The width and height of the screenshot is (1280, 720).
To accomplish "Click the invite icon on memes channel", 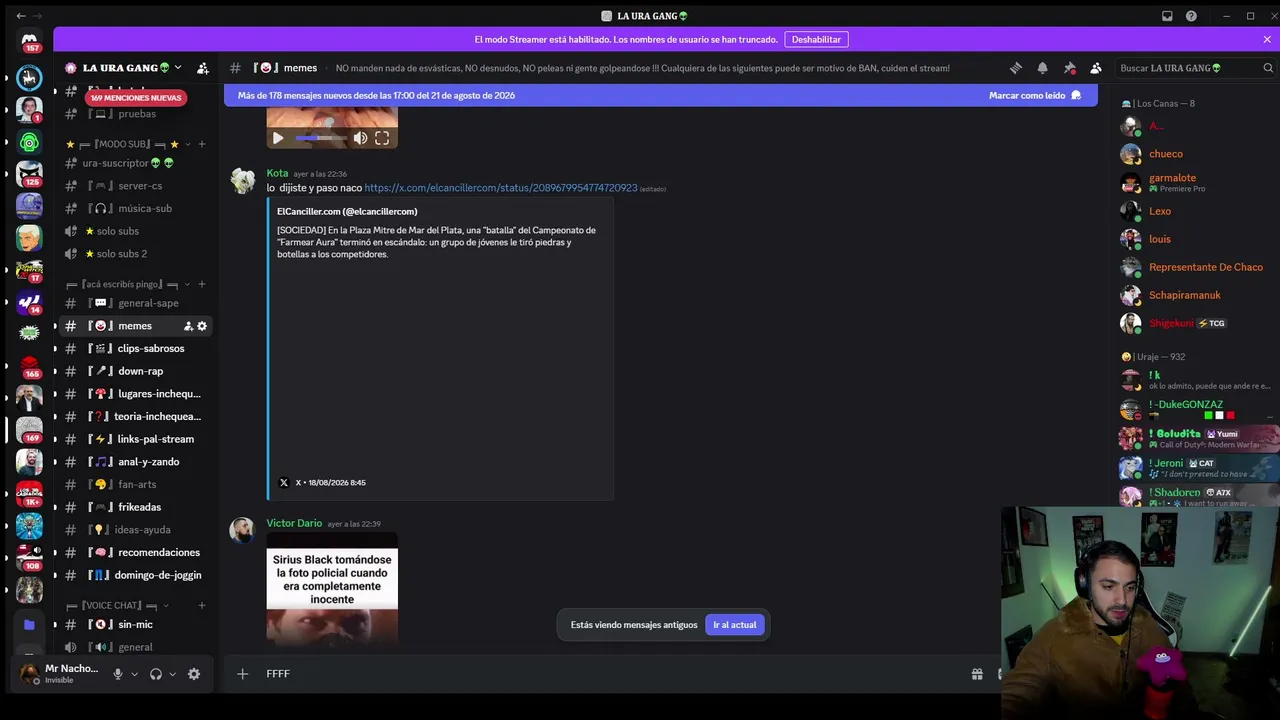I will 188,326.
